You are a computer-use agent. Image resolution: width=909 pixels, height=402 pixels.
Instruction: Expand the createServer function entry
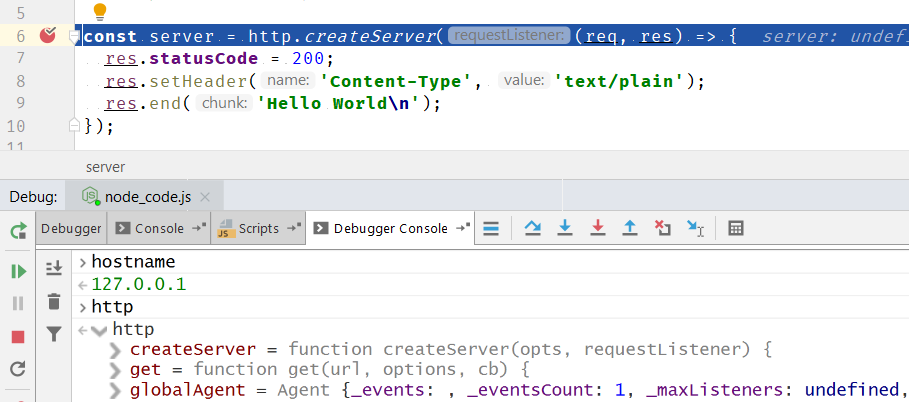(x=116, y=350)
